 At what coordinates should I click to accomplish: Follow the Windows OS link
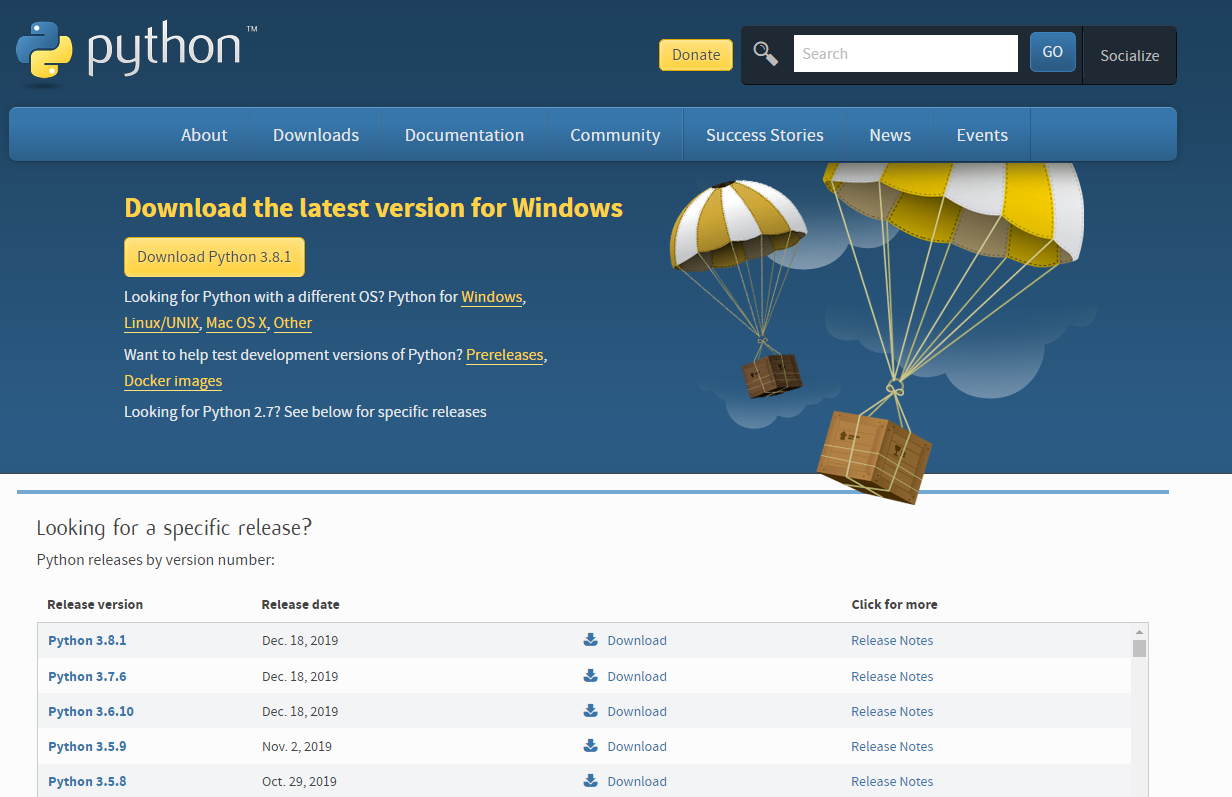492,297
